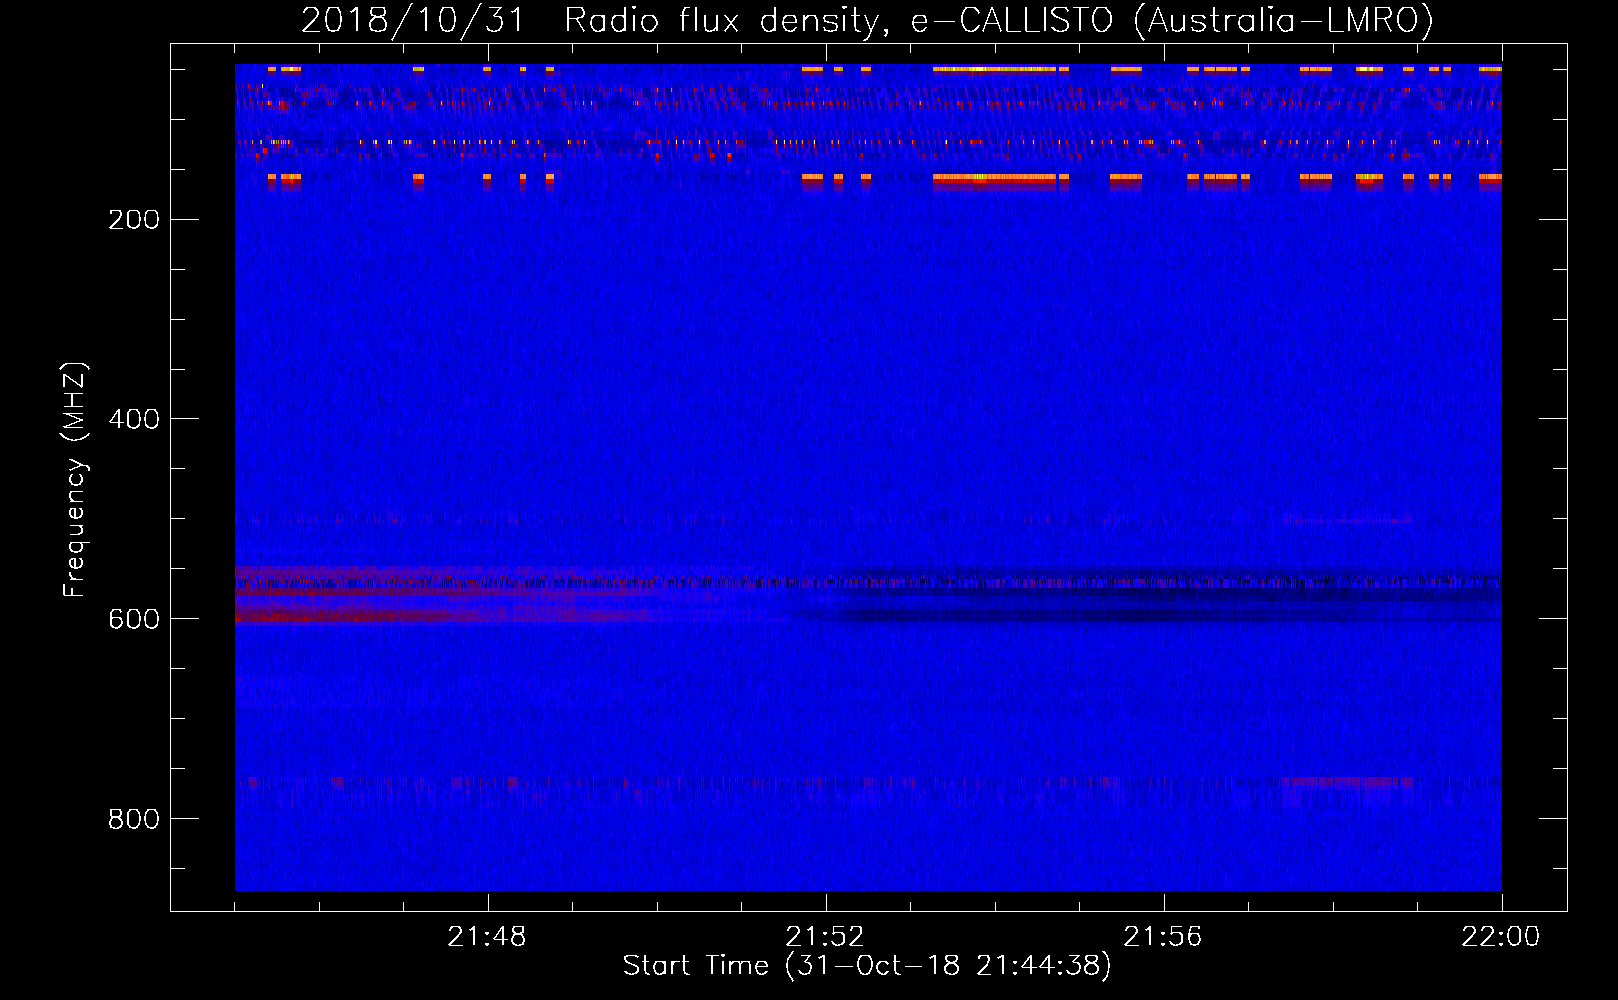
Task: Click the 21:56 time tick label
Action: [x=1163, y=937]
